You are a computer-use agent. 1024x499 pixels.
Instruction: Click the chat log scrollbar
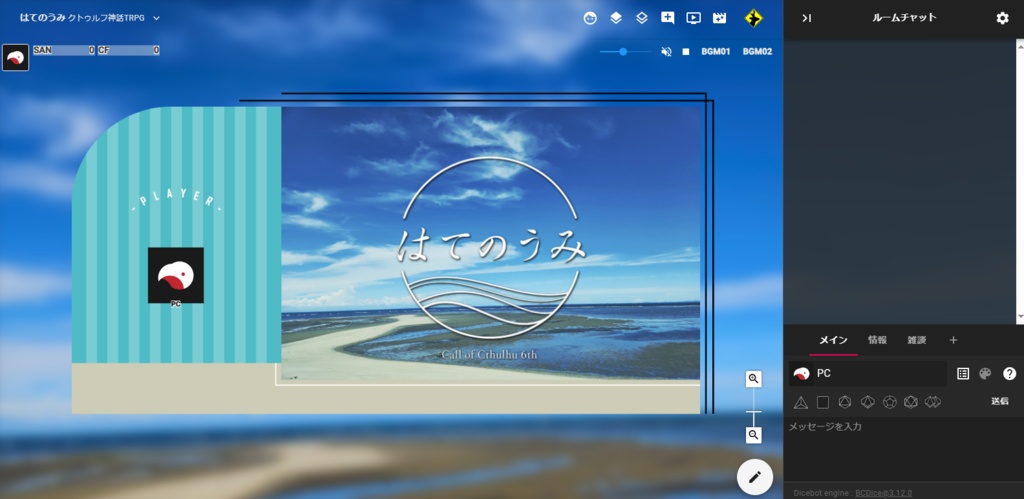tap(1020, 182)
